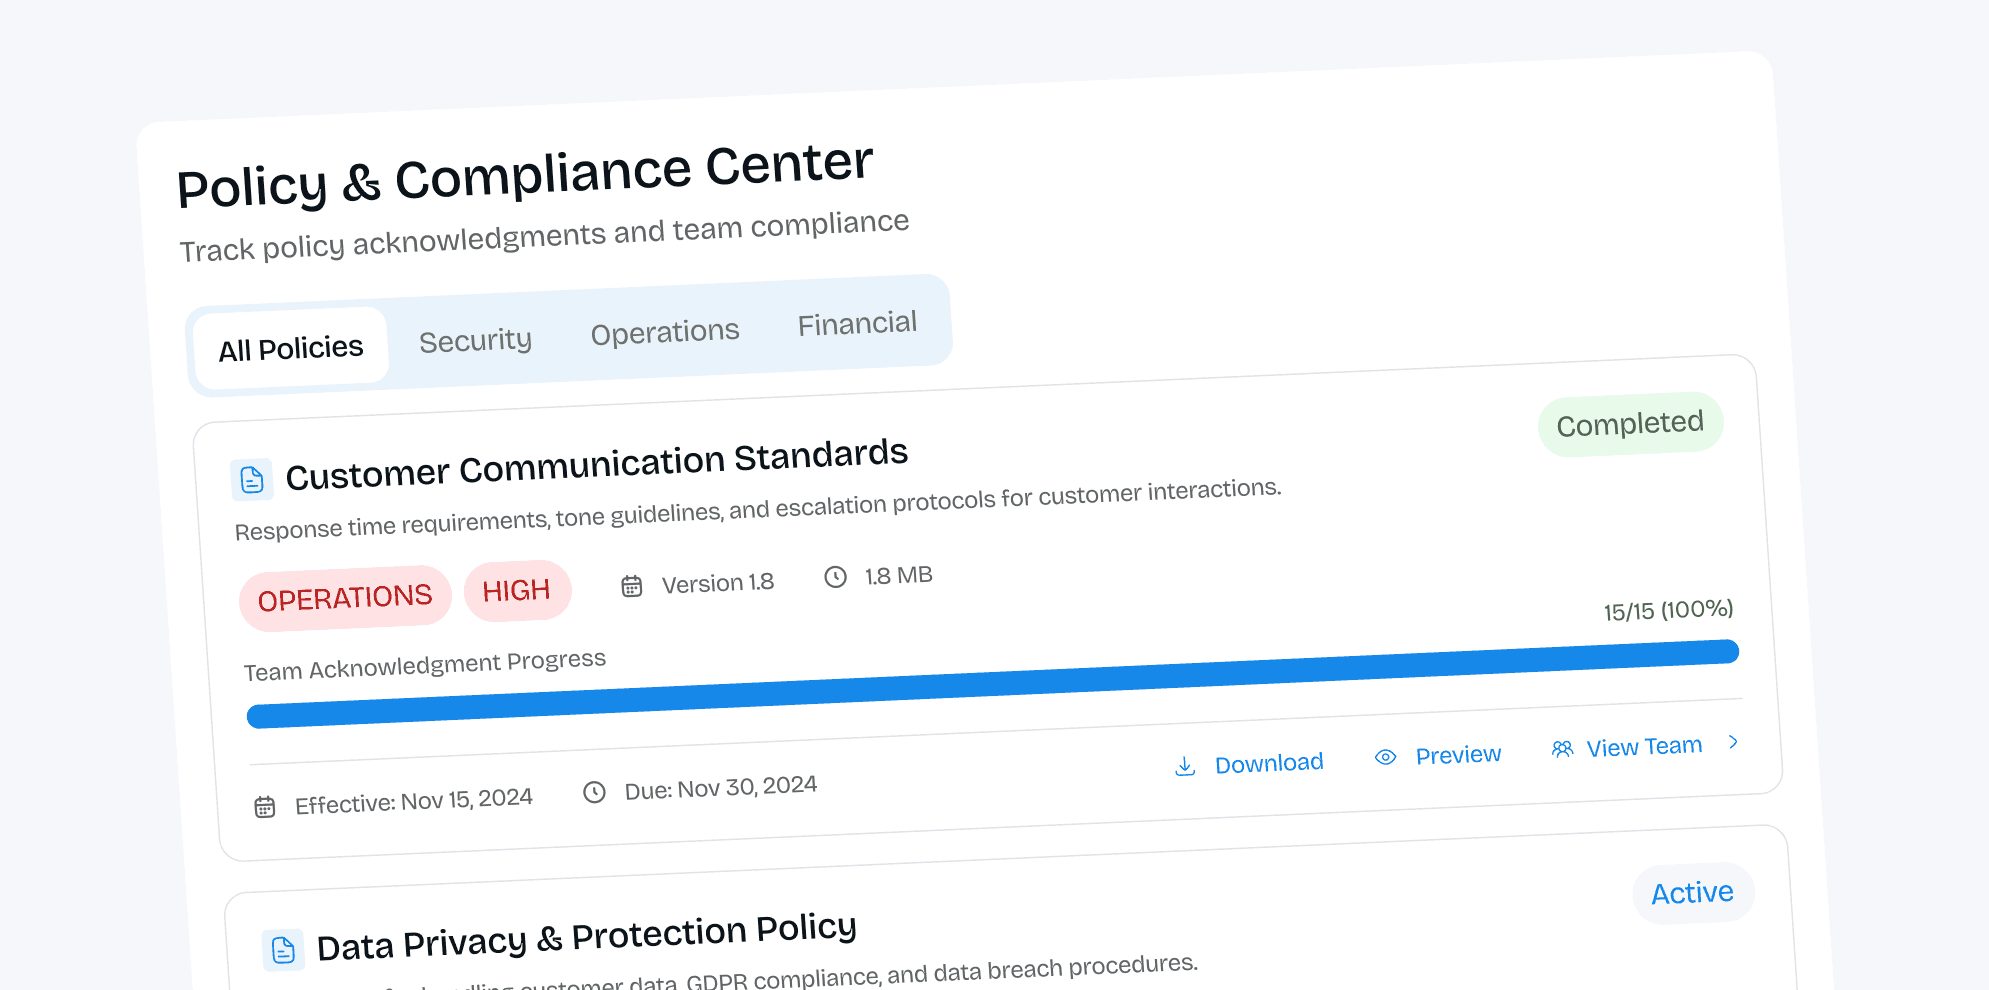
Task: Click the Completed status badge
Action: [1630, 424]
